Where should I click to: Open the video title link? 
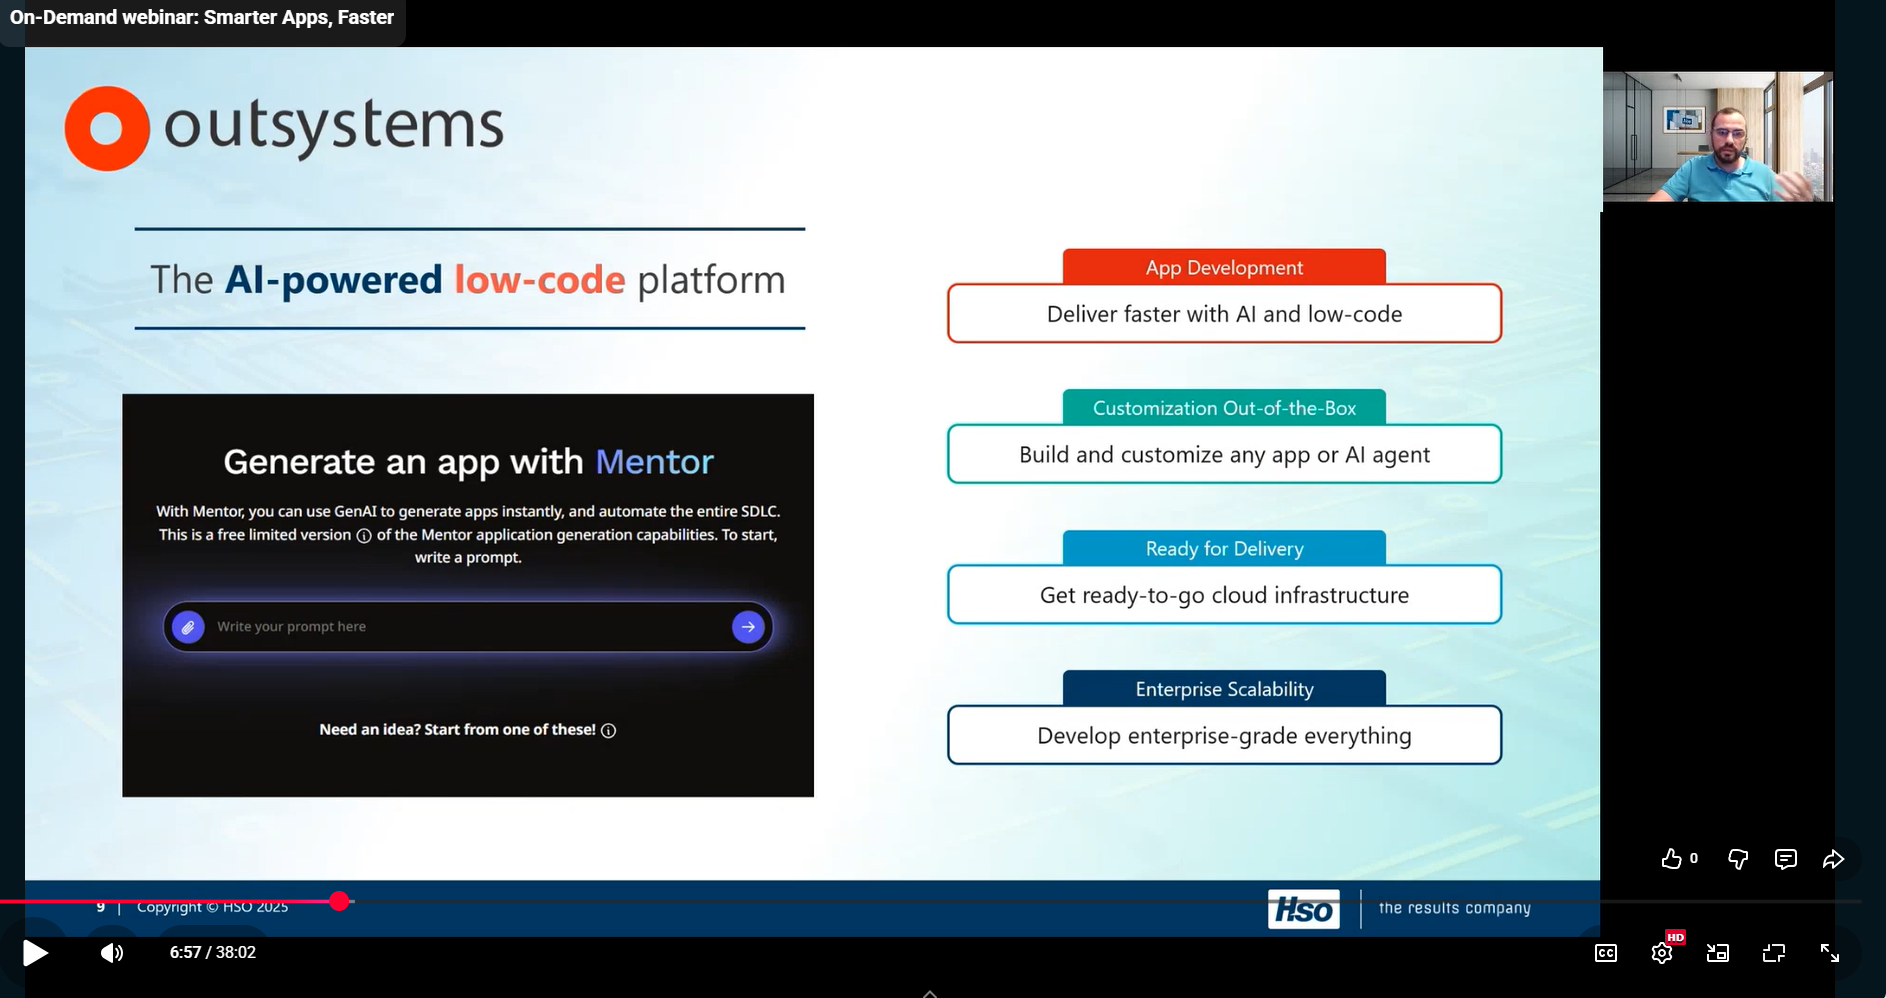tap(202, 18)
